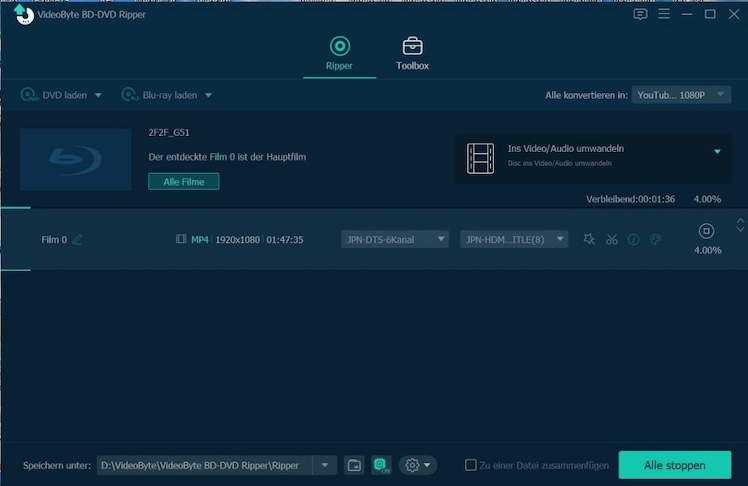Open the effects editor star-wand icon
The height and width of the screenshot is (486, 748).
coord(589,239)
